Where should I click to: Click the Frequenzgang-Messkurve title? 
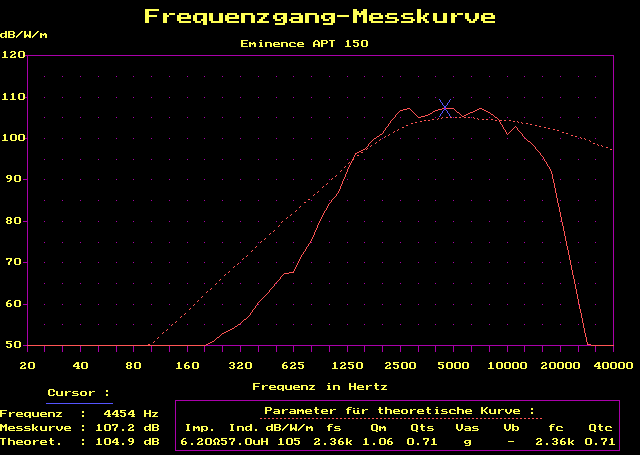(319, 17)
